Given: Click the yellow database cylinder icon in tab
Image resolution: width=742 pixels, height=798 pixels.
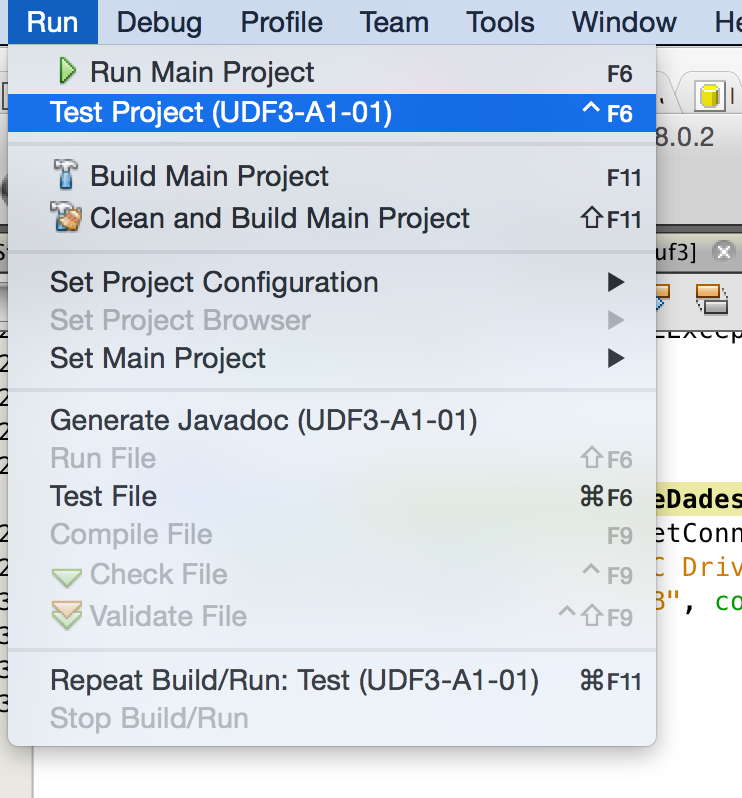Looking at the screenshot, I should (709, 96).
